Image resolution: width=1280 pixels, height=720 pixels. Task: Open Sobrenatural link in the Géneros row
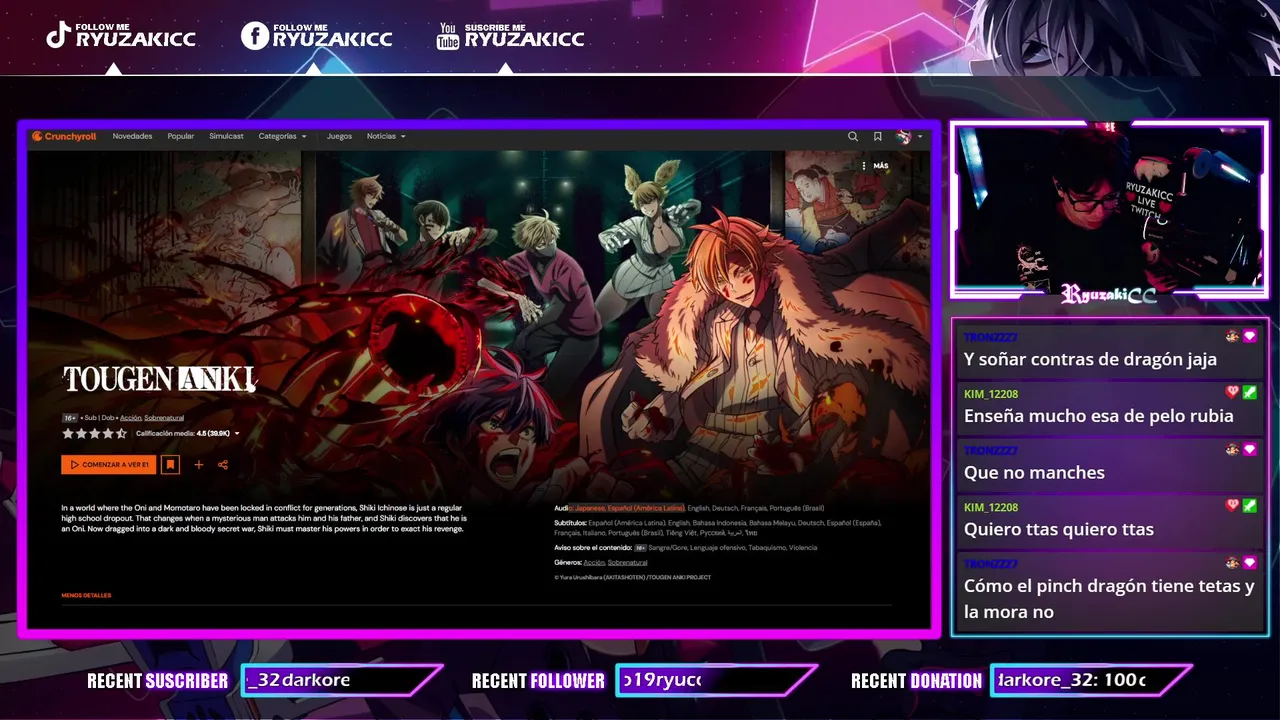point(627,563)
